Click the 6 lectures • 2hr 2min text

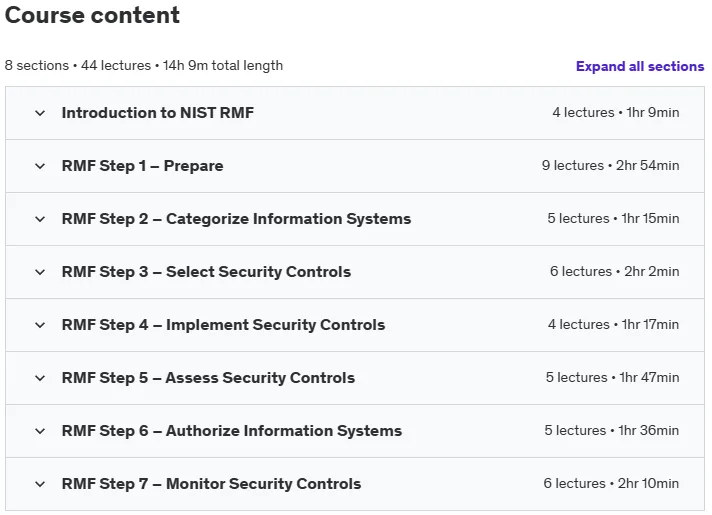[614, 272]
